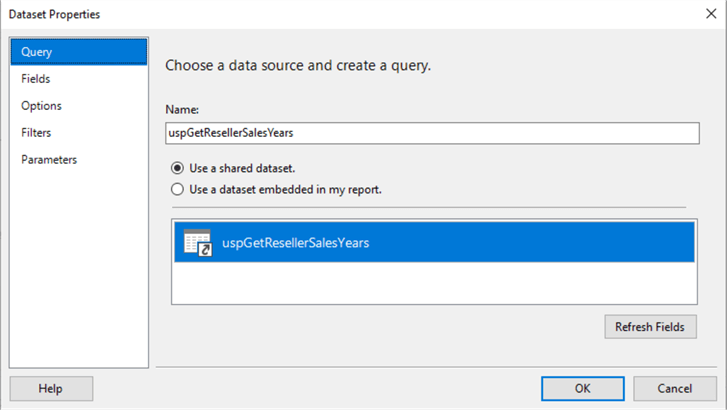
Task: Open the Query page
Action: pyautogui.click(x=79, y=52)
